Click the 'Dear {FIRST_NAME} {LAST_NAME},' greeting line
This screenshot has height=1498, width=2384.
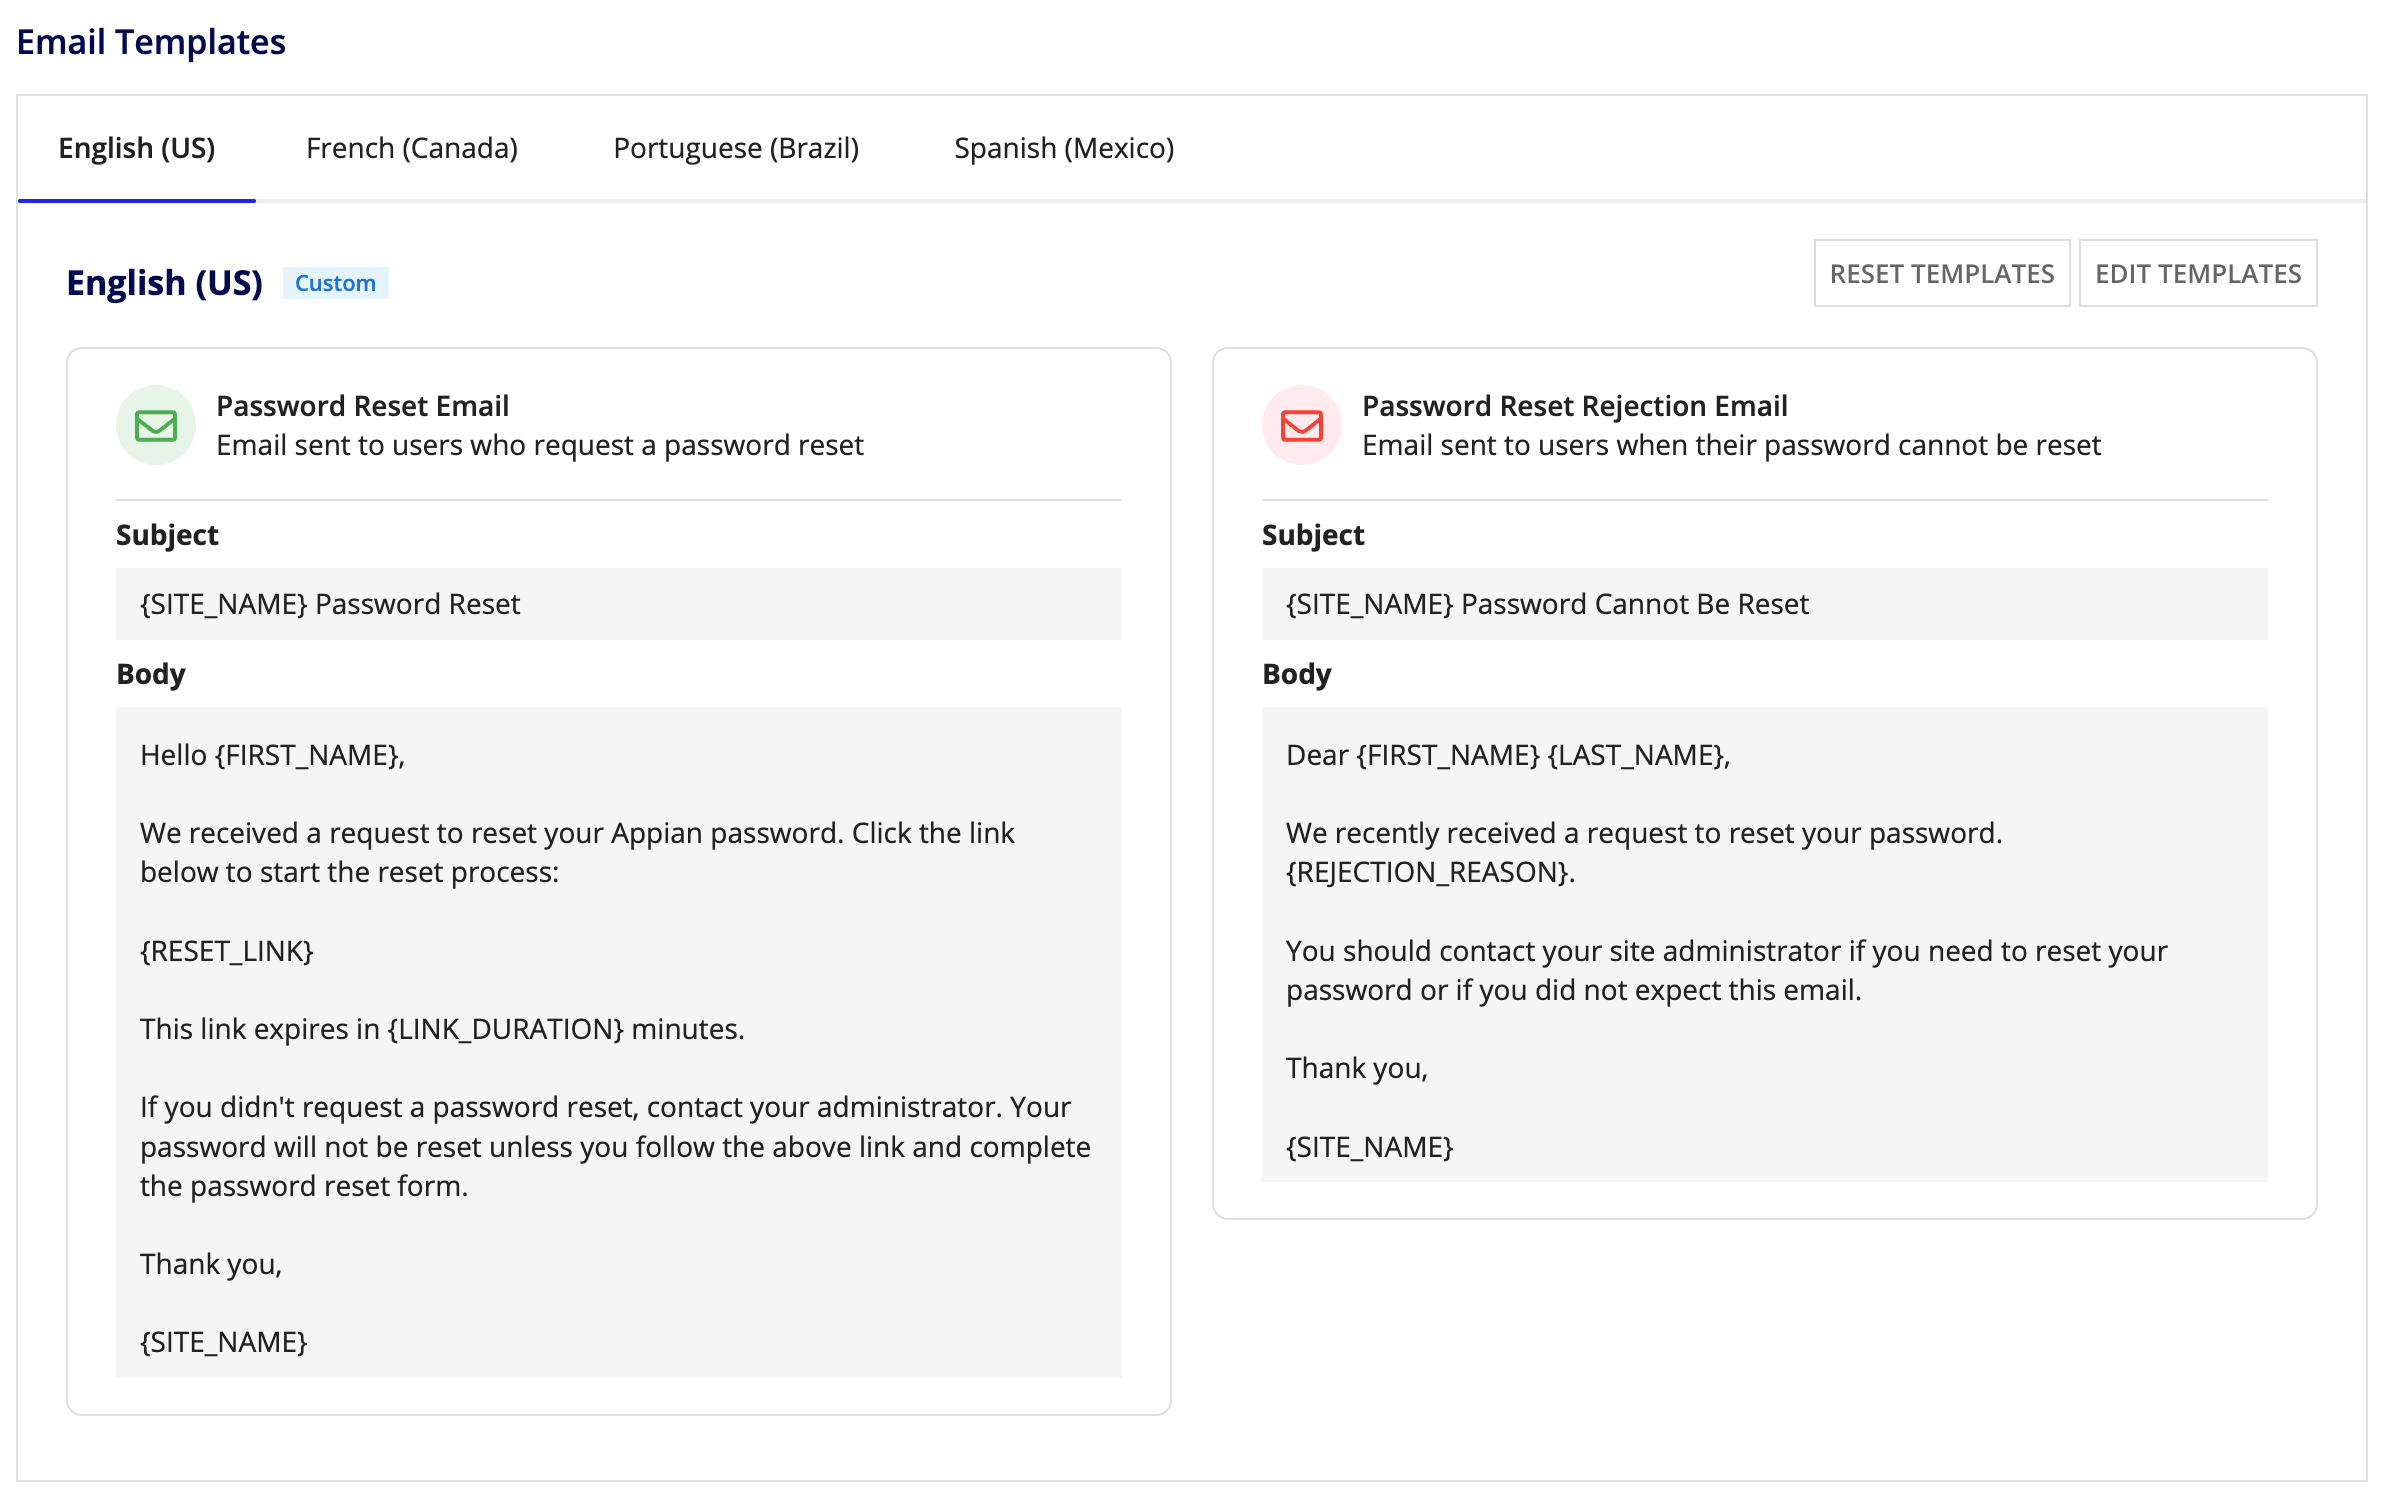pos(1508,755)
